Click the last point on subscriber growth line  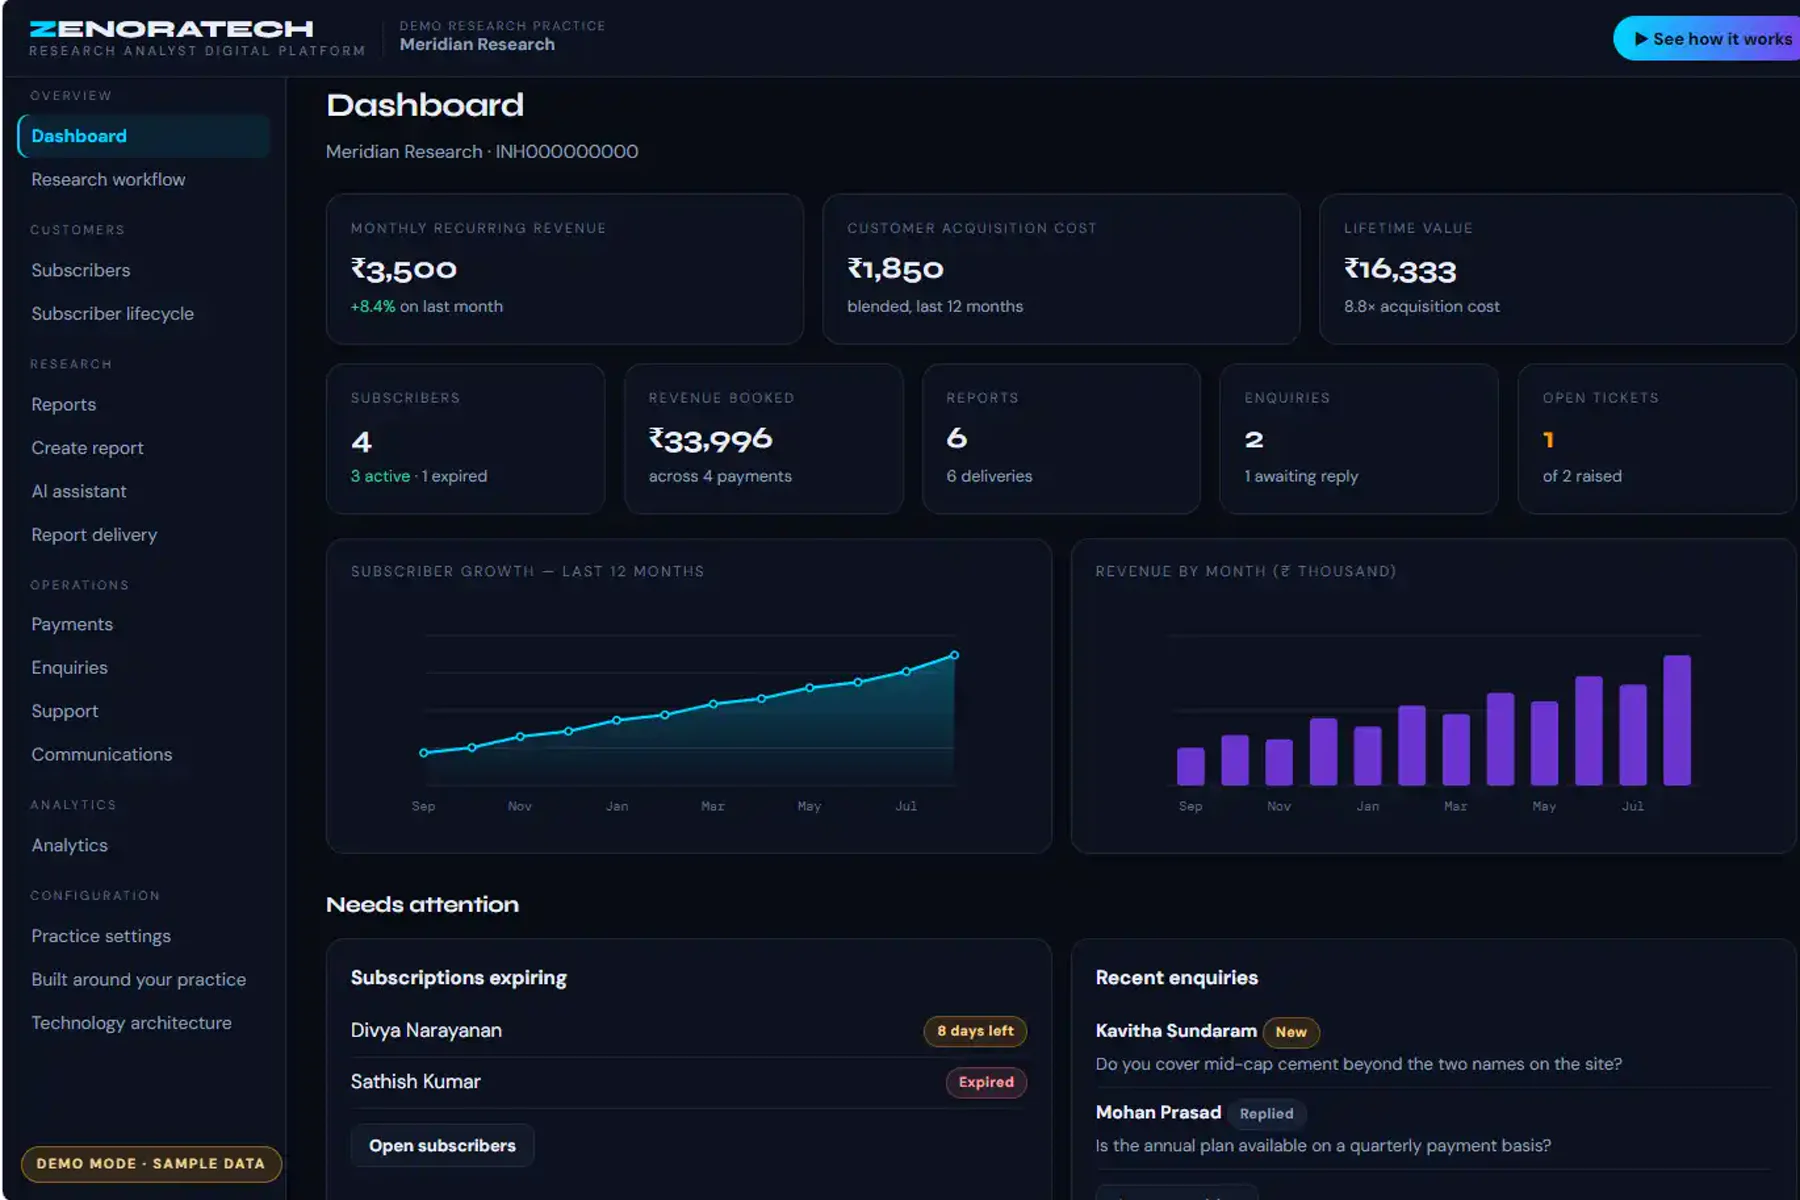click(x=955, y=656)
